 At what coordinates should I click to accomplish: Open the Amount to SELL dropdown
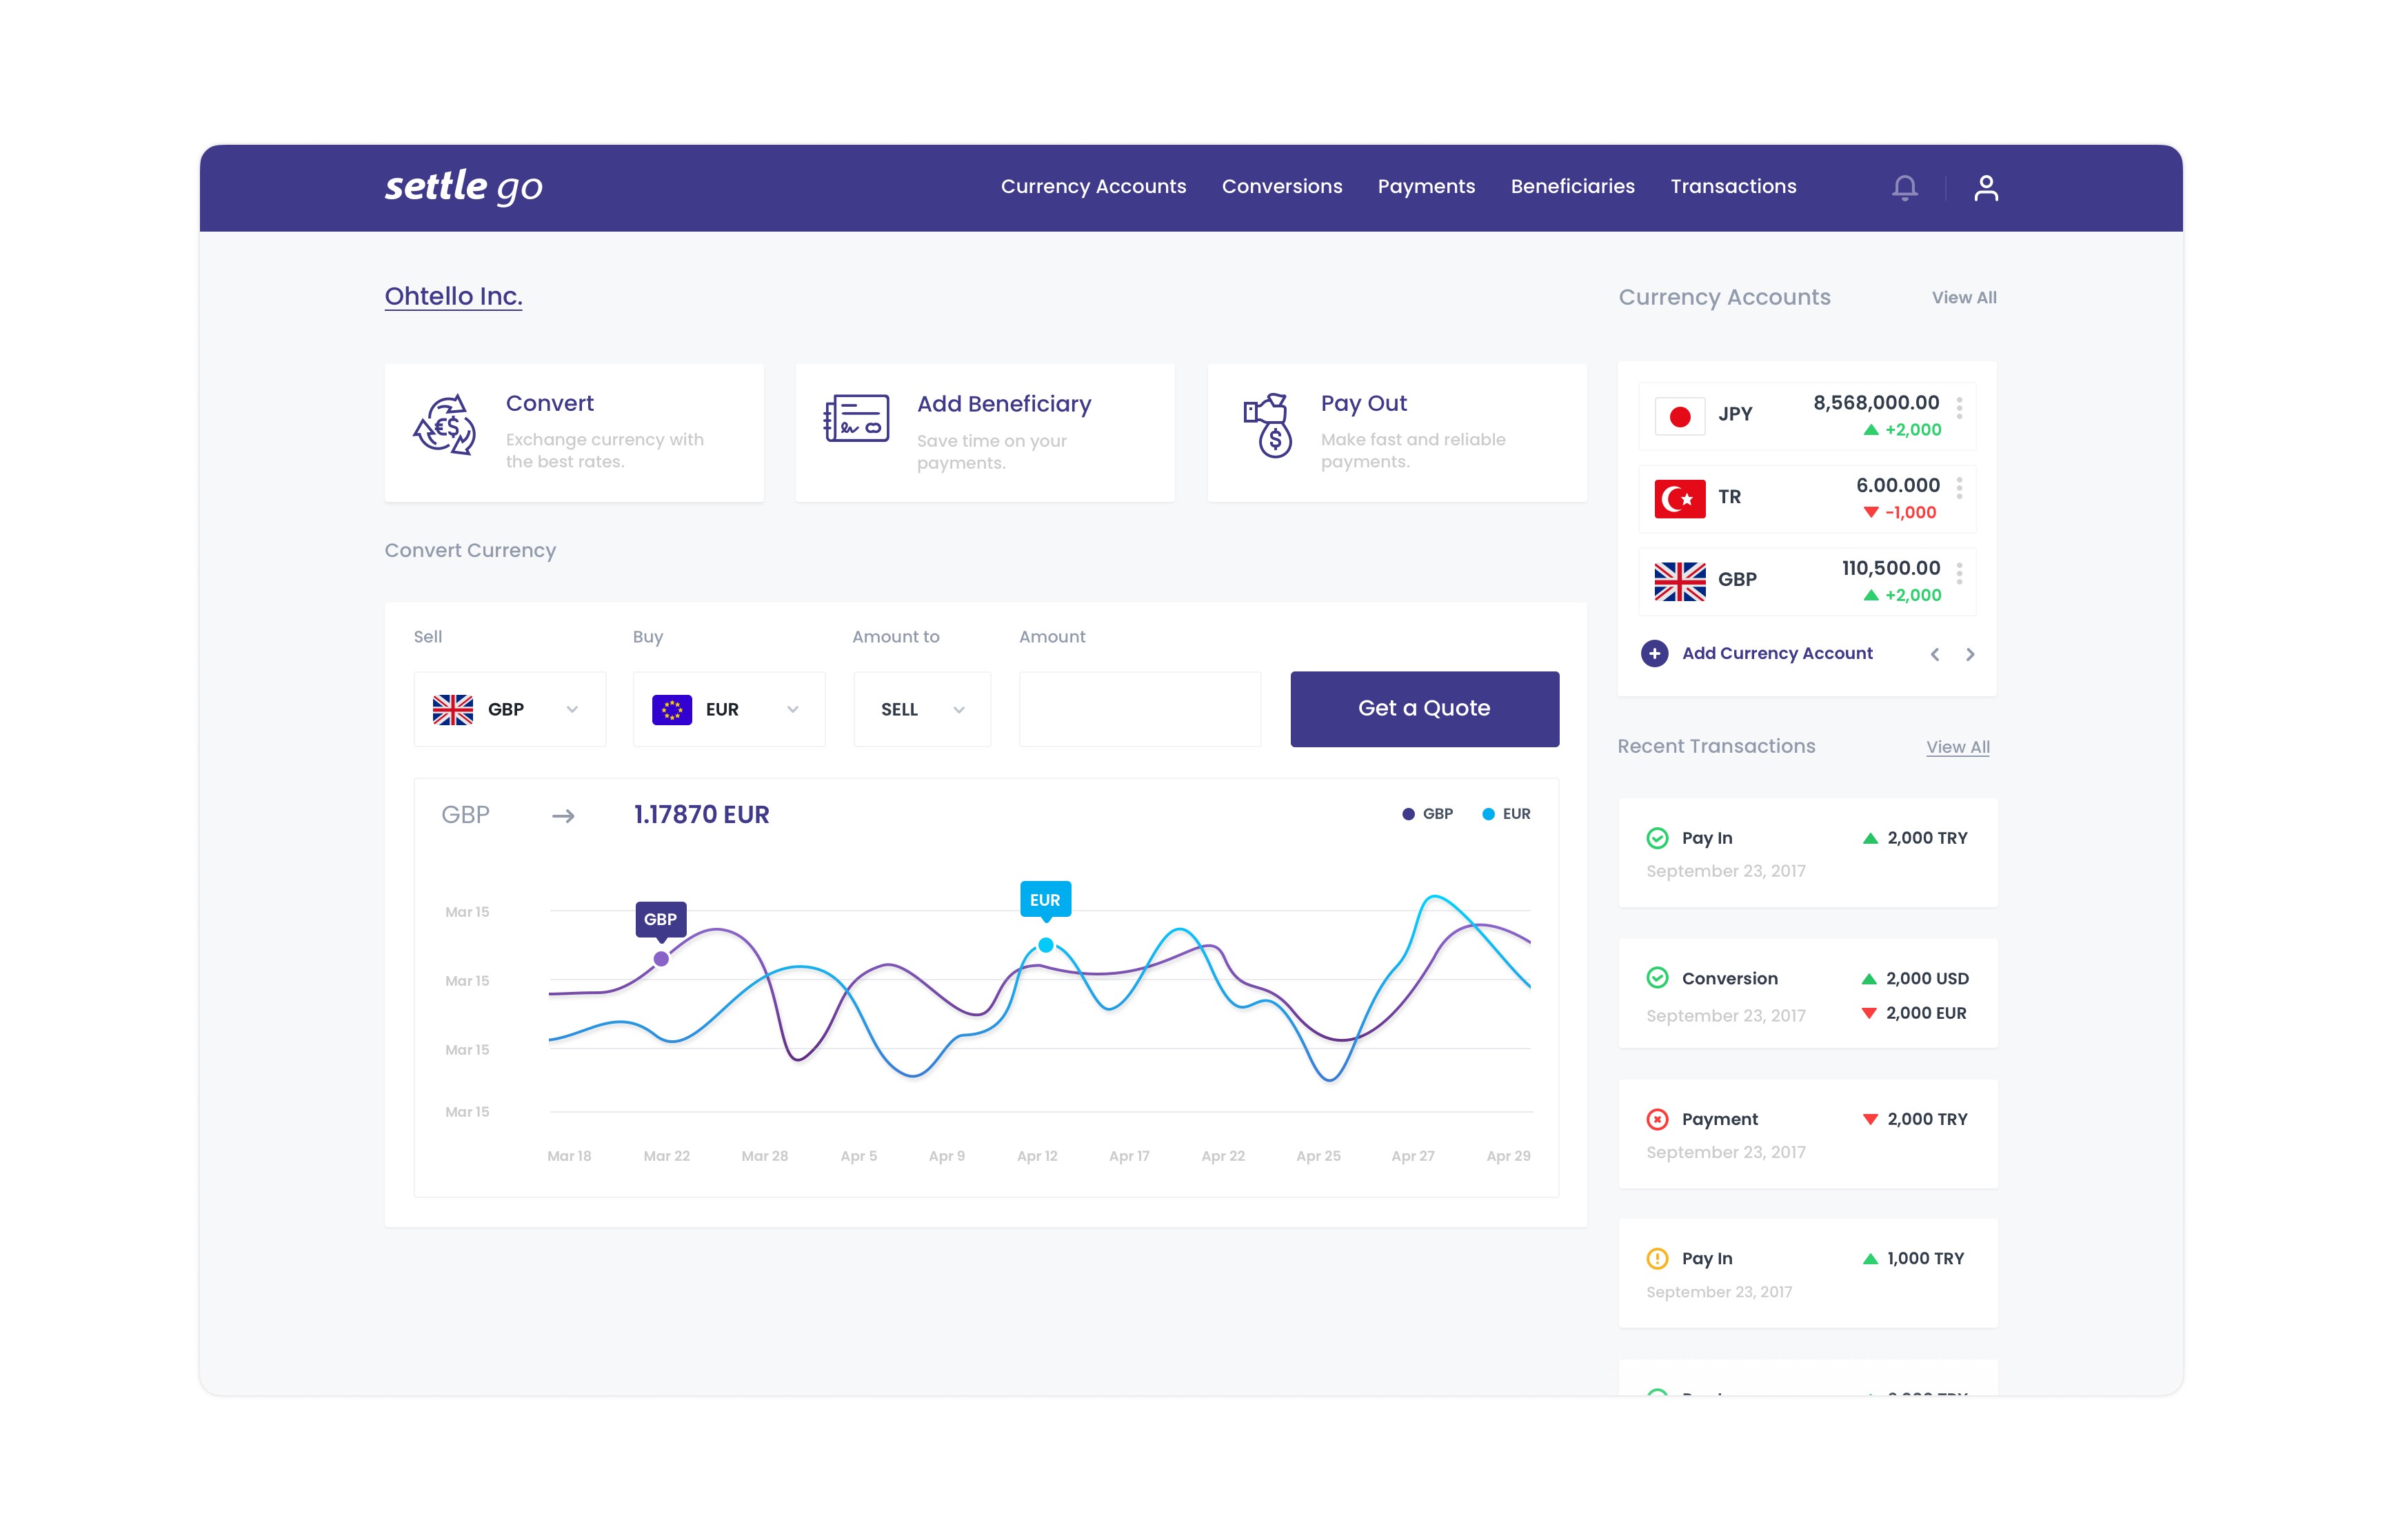[x=922, y=709]
